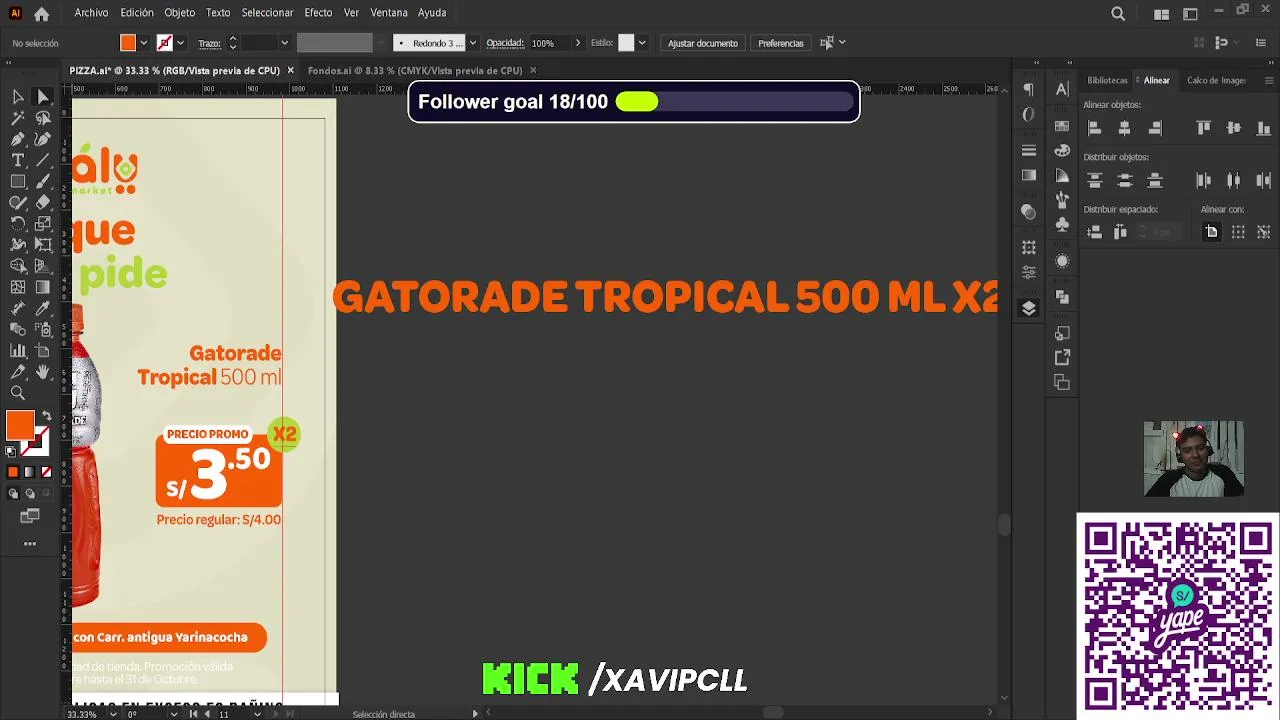Click horizontal align center icon
Viewport: 1280px width, 720px height.
tap(1124, 128)
